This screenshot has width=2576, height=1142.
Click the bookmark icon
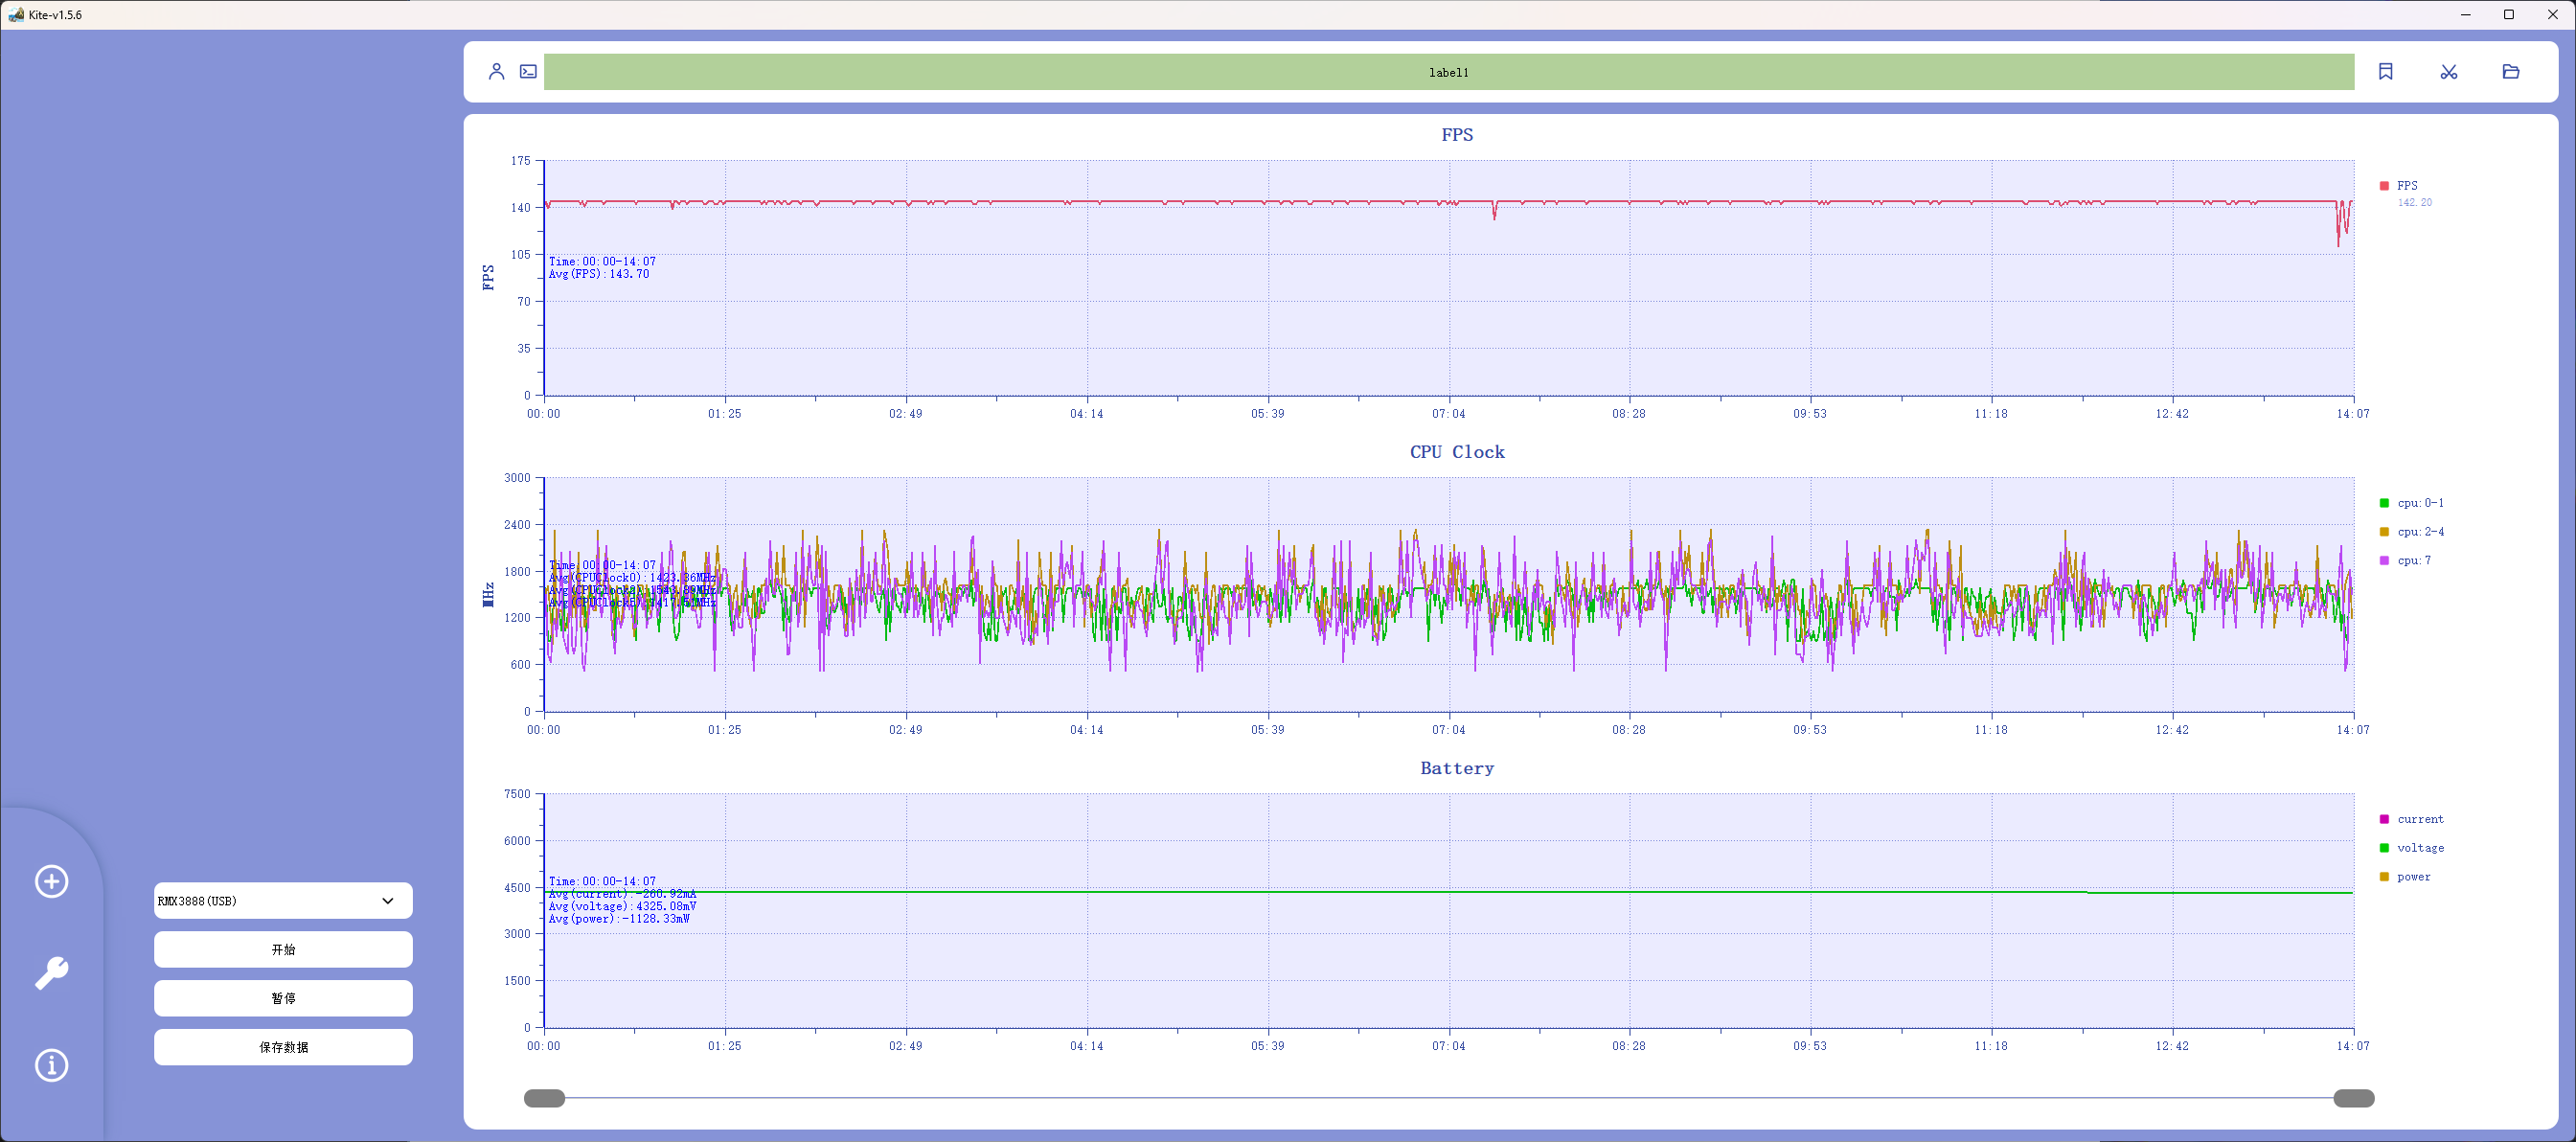[x=2385, y=71]
